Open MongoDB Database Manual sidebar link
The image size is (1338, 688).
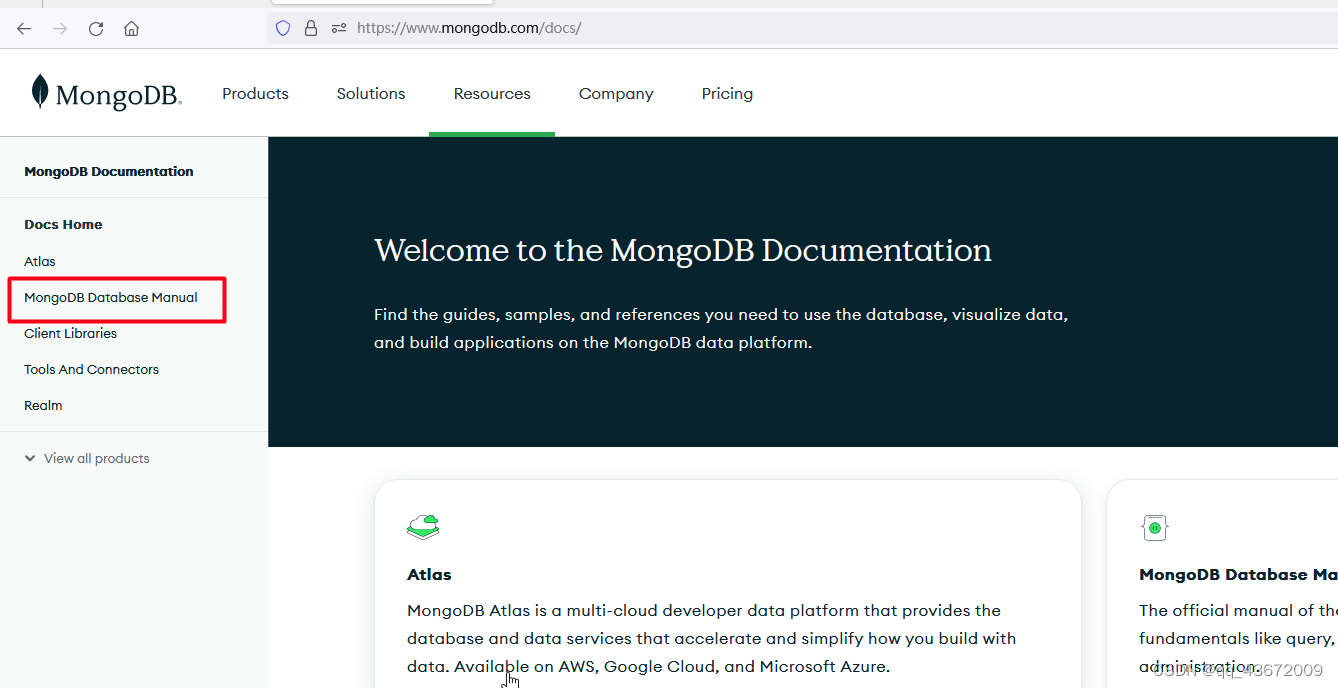[x=111, y=297]
